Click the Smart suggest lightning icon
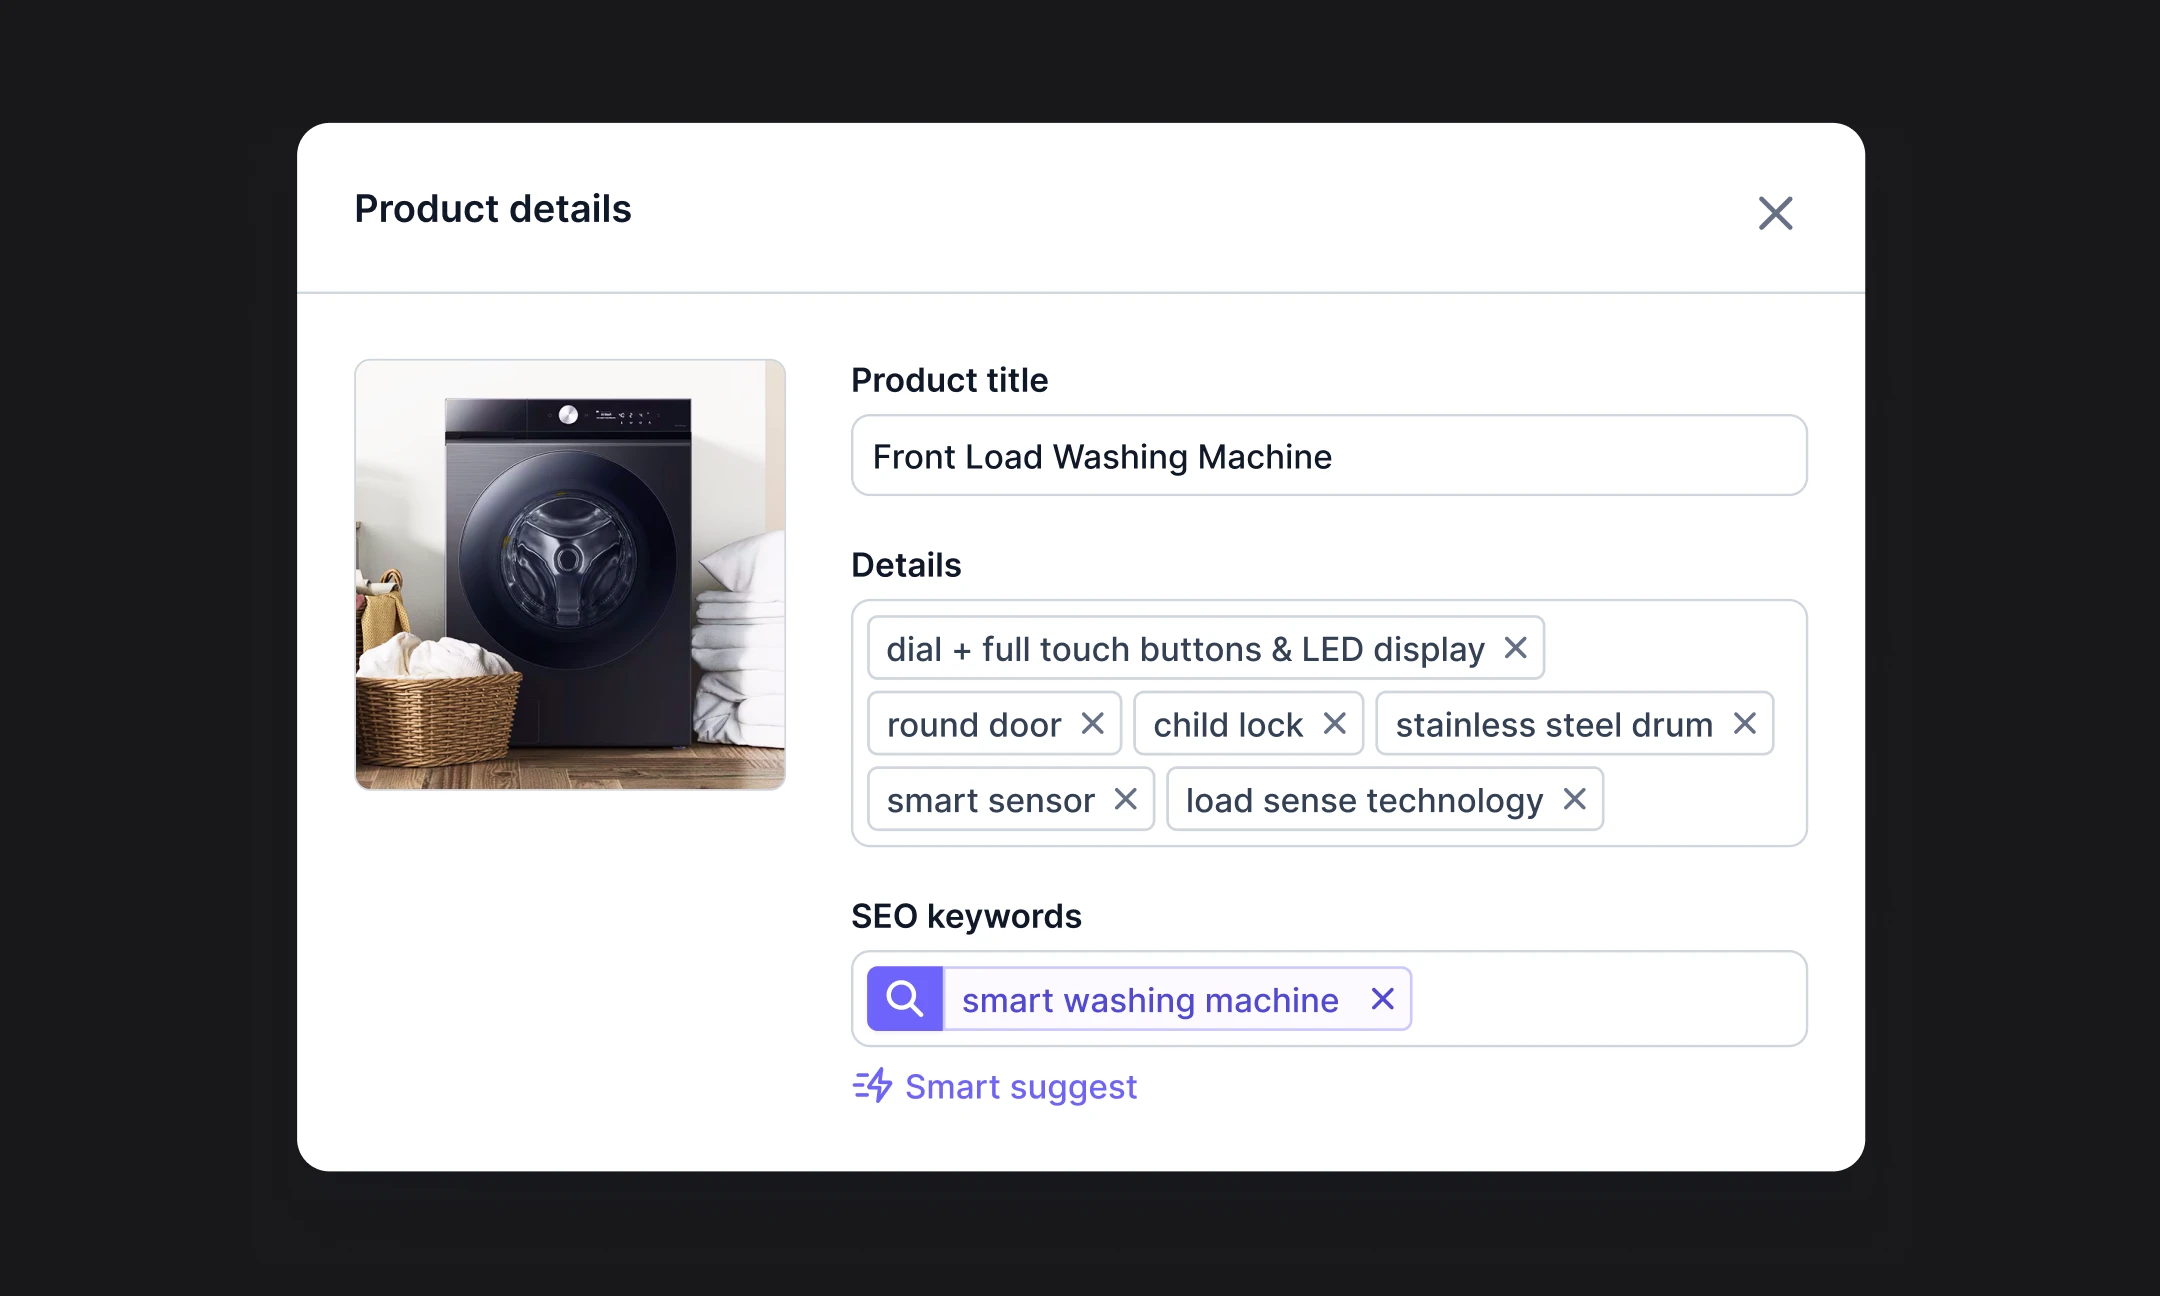 (x=872, y=1086)
